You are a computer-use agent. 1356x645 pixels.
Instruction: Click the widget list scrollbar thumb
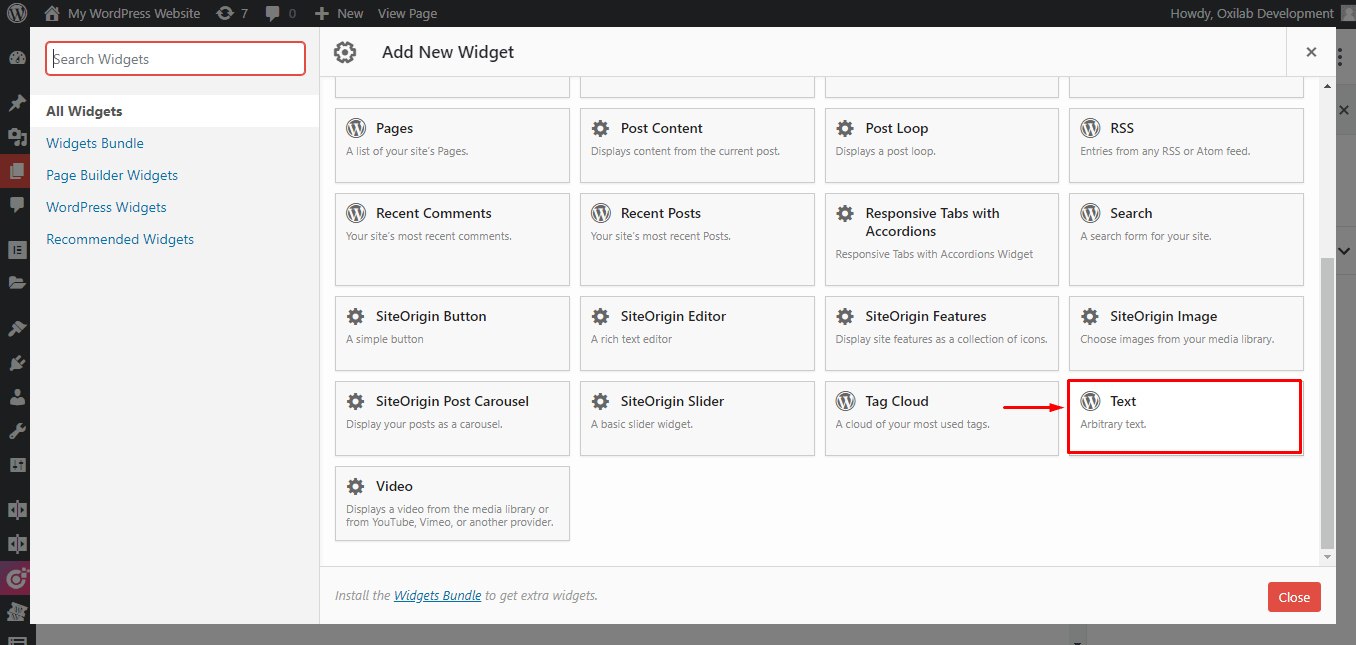(1327, 403)
